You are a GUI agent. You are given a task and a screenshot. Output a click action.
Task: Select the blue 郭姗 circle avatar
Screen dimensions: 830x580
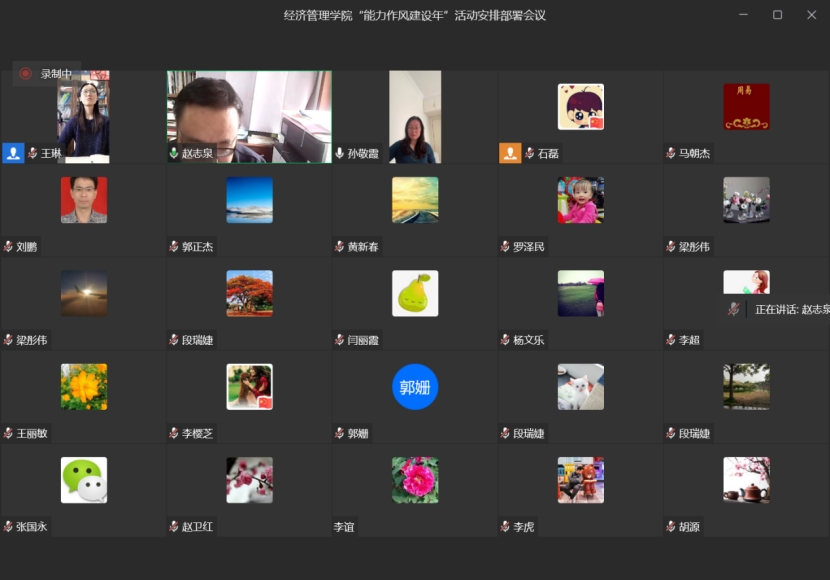coord(415,387)
